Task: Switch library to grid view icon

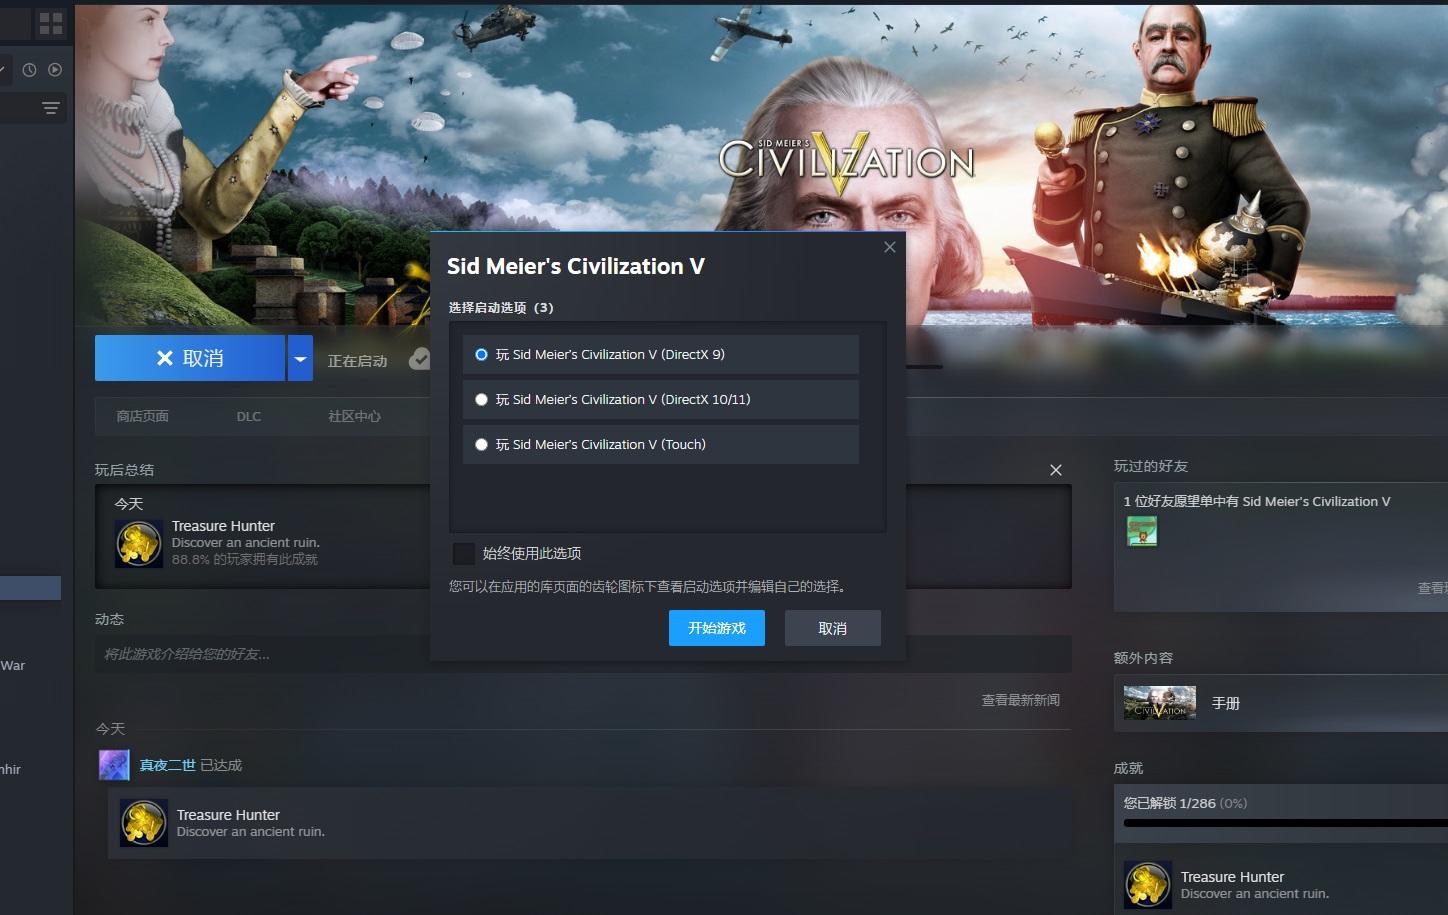Action: click(50, 23)
